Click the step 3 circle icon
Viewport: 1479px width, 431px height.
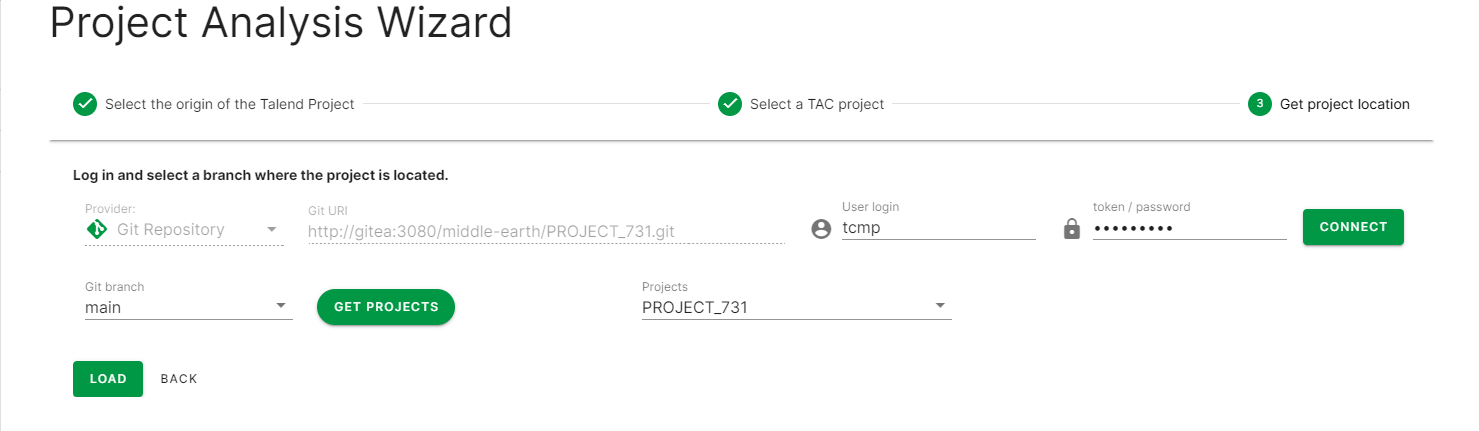coord(1260,104)
